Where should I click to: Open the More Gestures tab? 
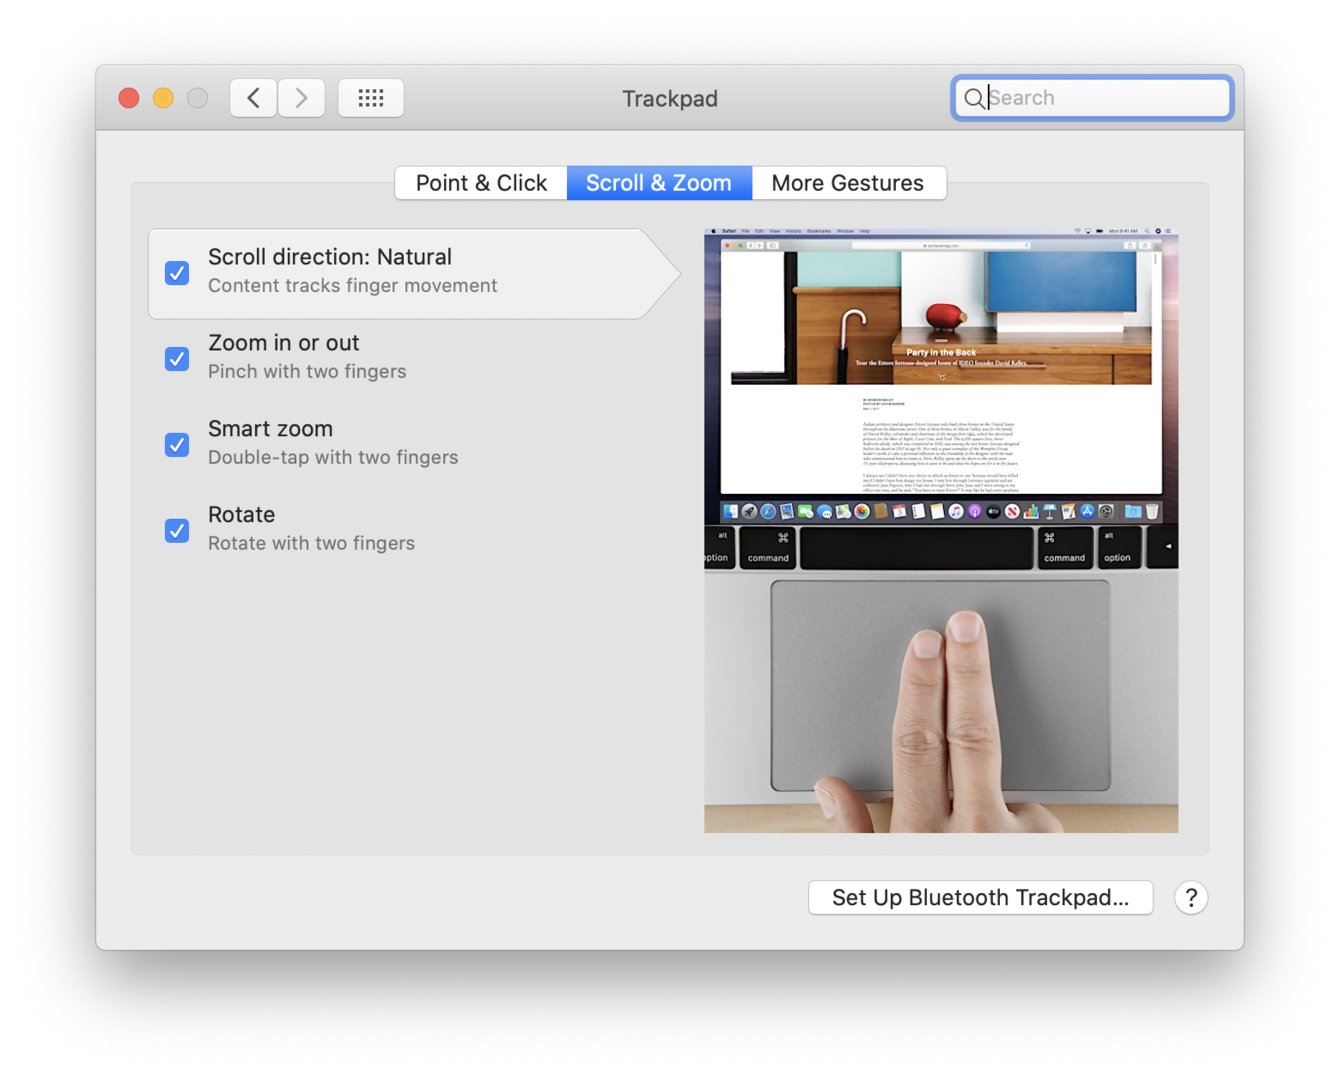tap(847, 182)
